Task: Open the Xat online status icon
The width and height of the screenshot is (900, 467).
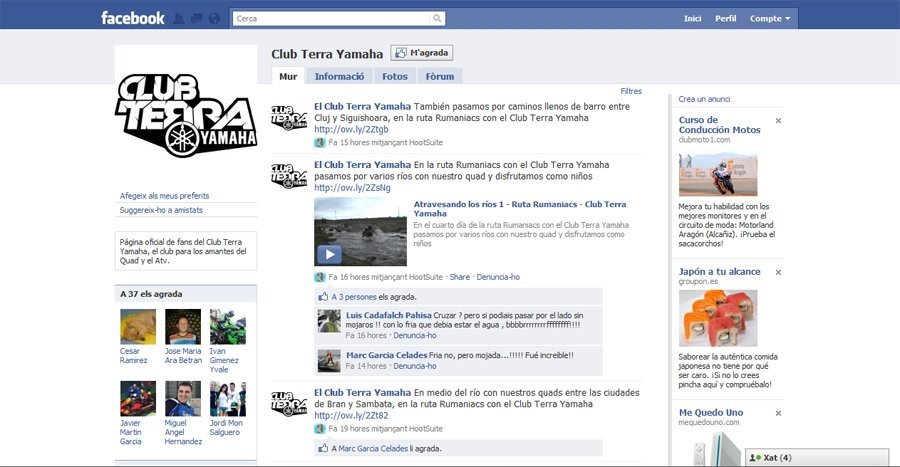Action: [x=755, y=458]
